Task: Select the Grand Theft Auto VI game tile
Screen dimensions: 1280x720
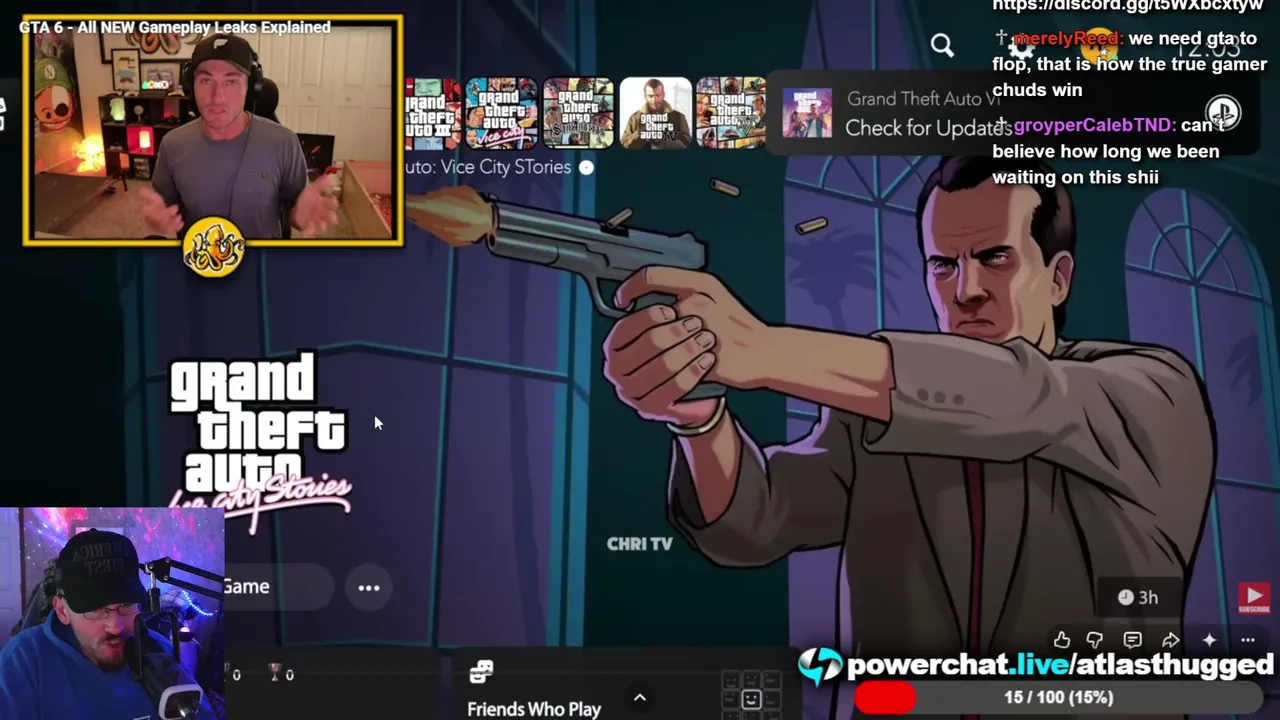Action: [x=807, y=113]
